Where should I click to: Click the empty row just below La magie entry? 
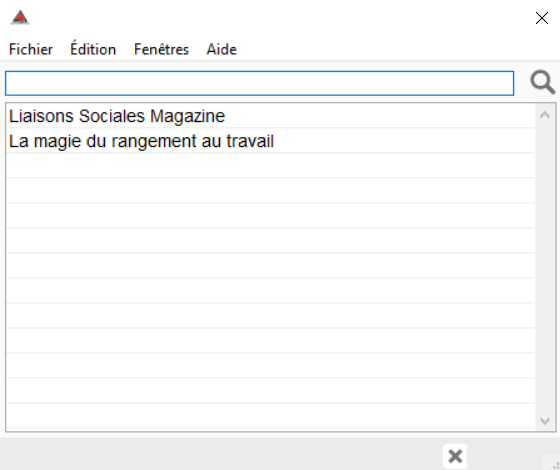(x=270, y=165)
